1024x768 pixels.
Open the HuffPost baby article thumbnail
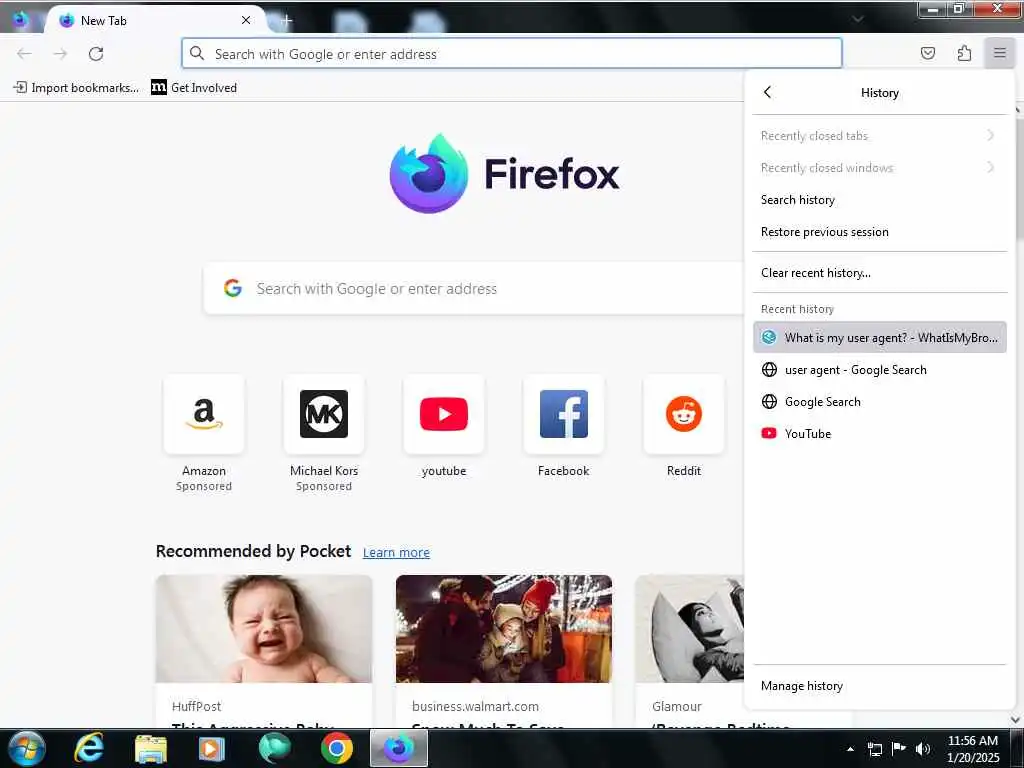coord(264,629)
